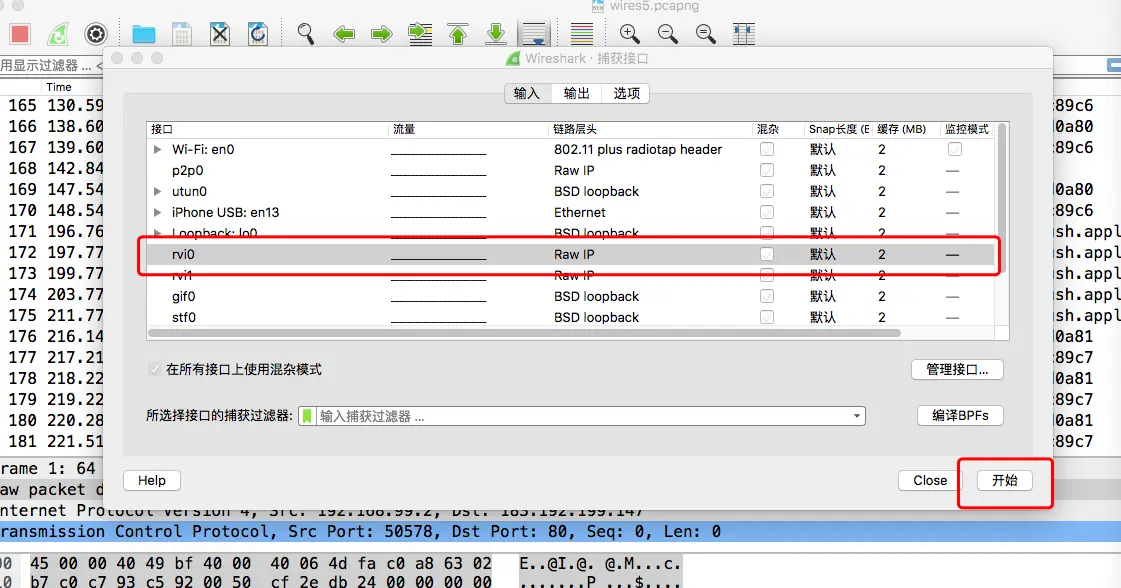Sort by the 接口 column header
The image size is (1121, 588).
point(268,129)
